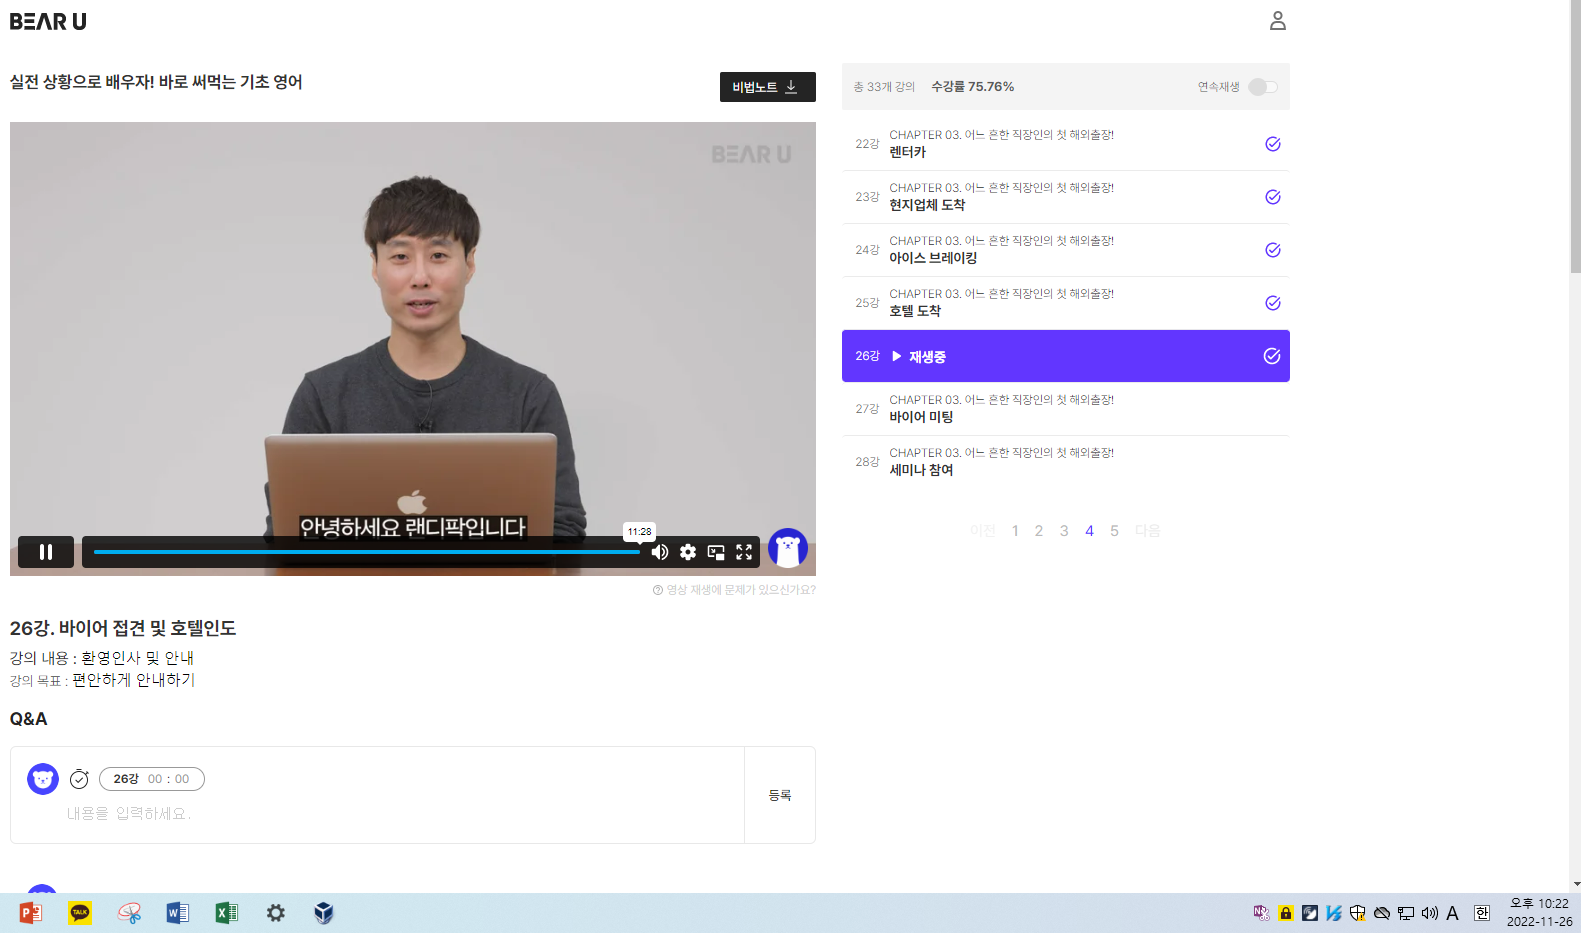Toggle completion check for 호텔 도착
Screen dimensions: 1581x933
coord(1273,303)
